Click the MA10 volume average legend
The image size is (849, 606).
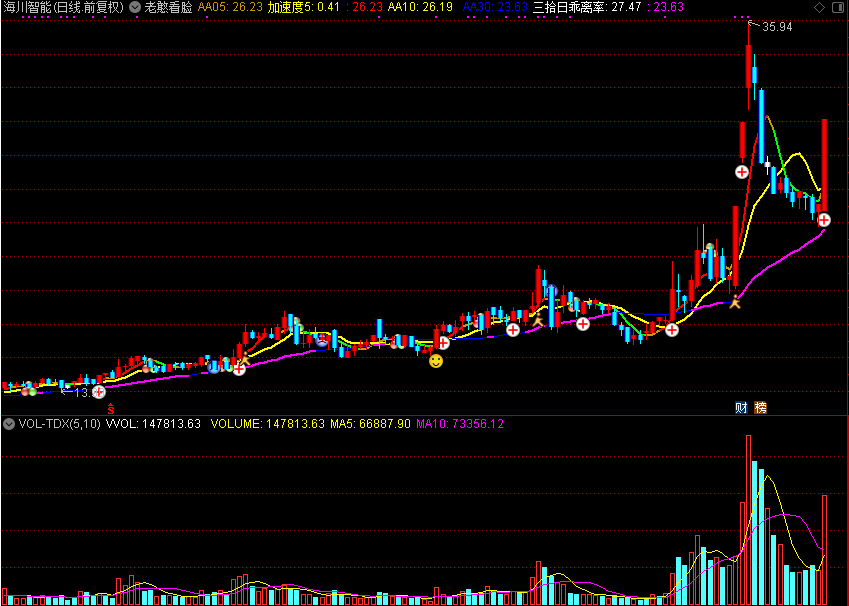[460, 424]
